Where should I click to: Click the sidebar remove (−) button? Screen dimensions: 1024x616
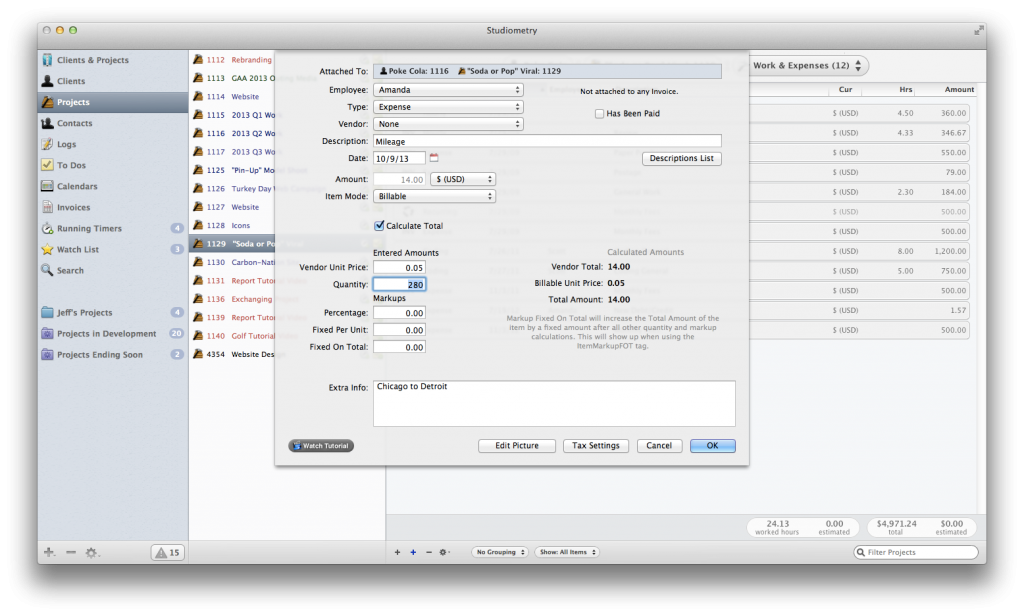(x=71, y=553)
